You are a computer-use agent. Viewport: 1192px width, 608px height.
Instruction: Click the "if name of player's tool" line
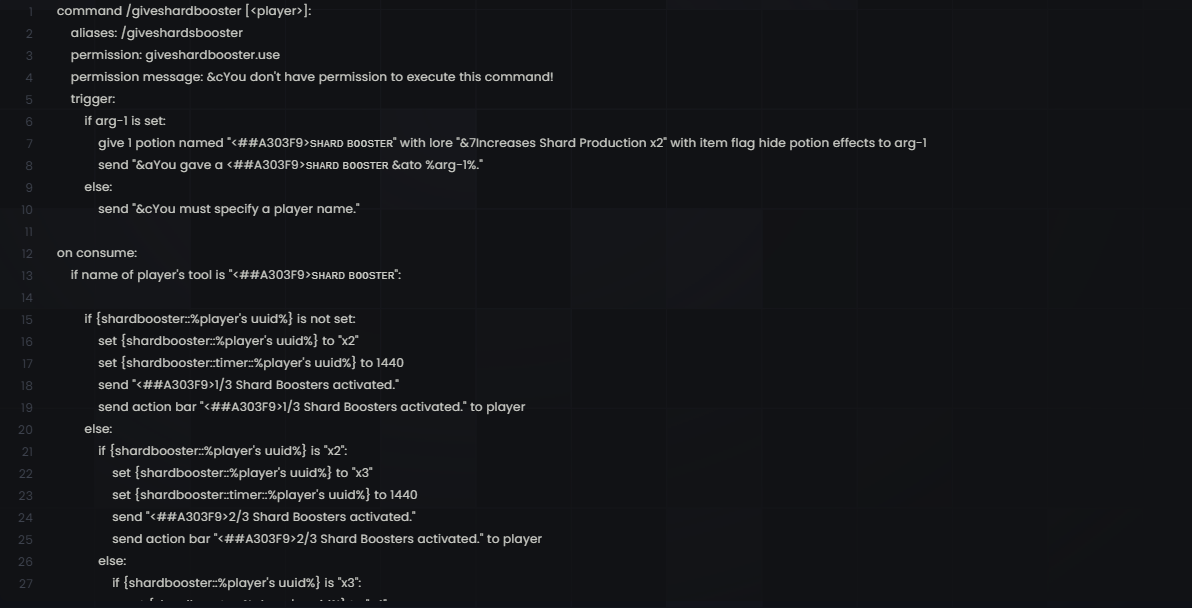point(235,275)
